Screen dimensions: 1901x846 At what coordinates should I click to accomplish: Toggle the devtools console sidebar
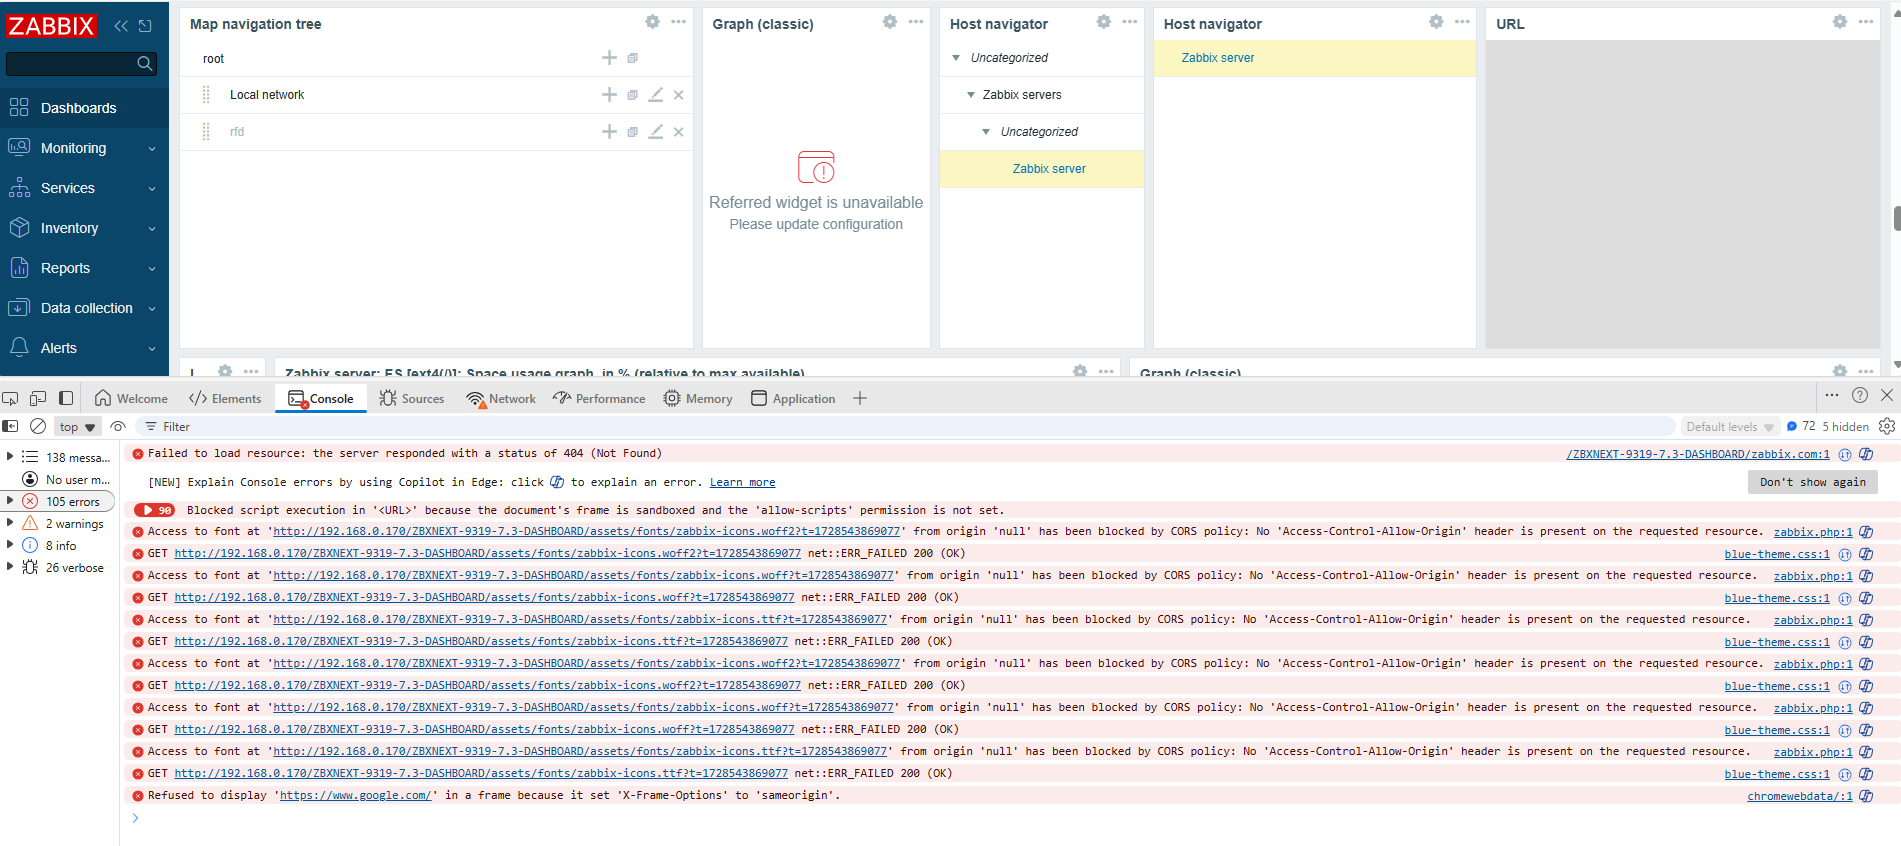pos(11,426)
